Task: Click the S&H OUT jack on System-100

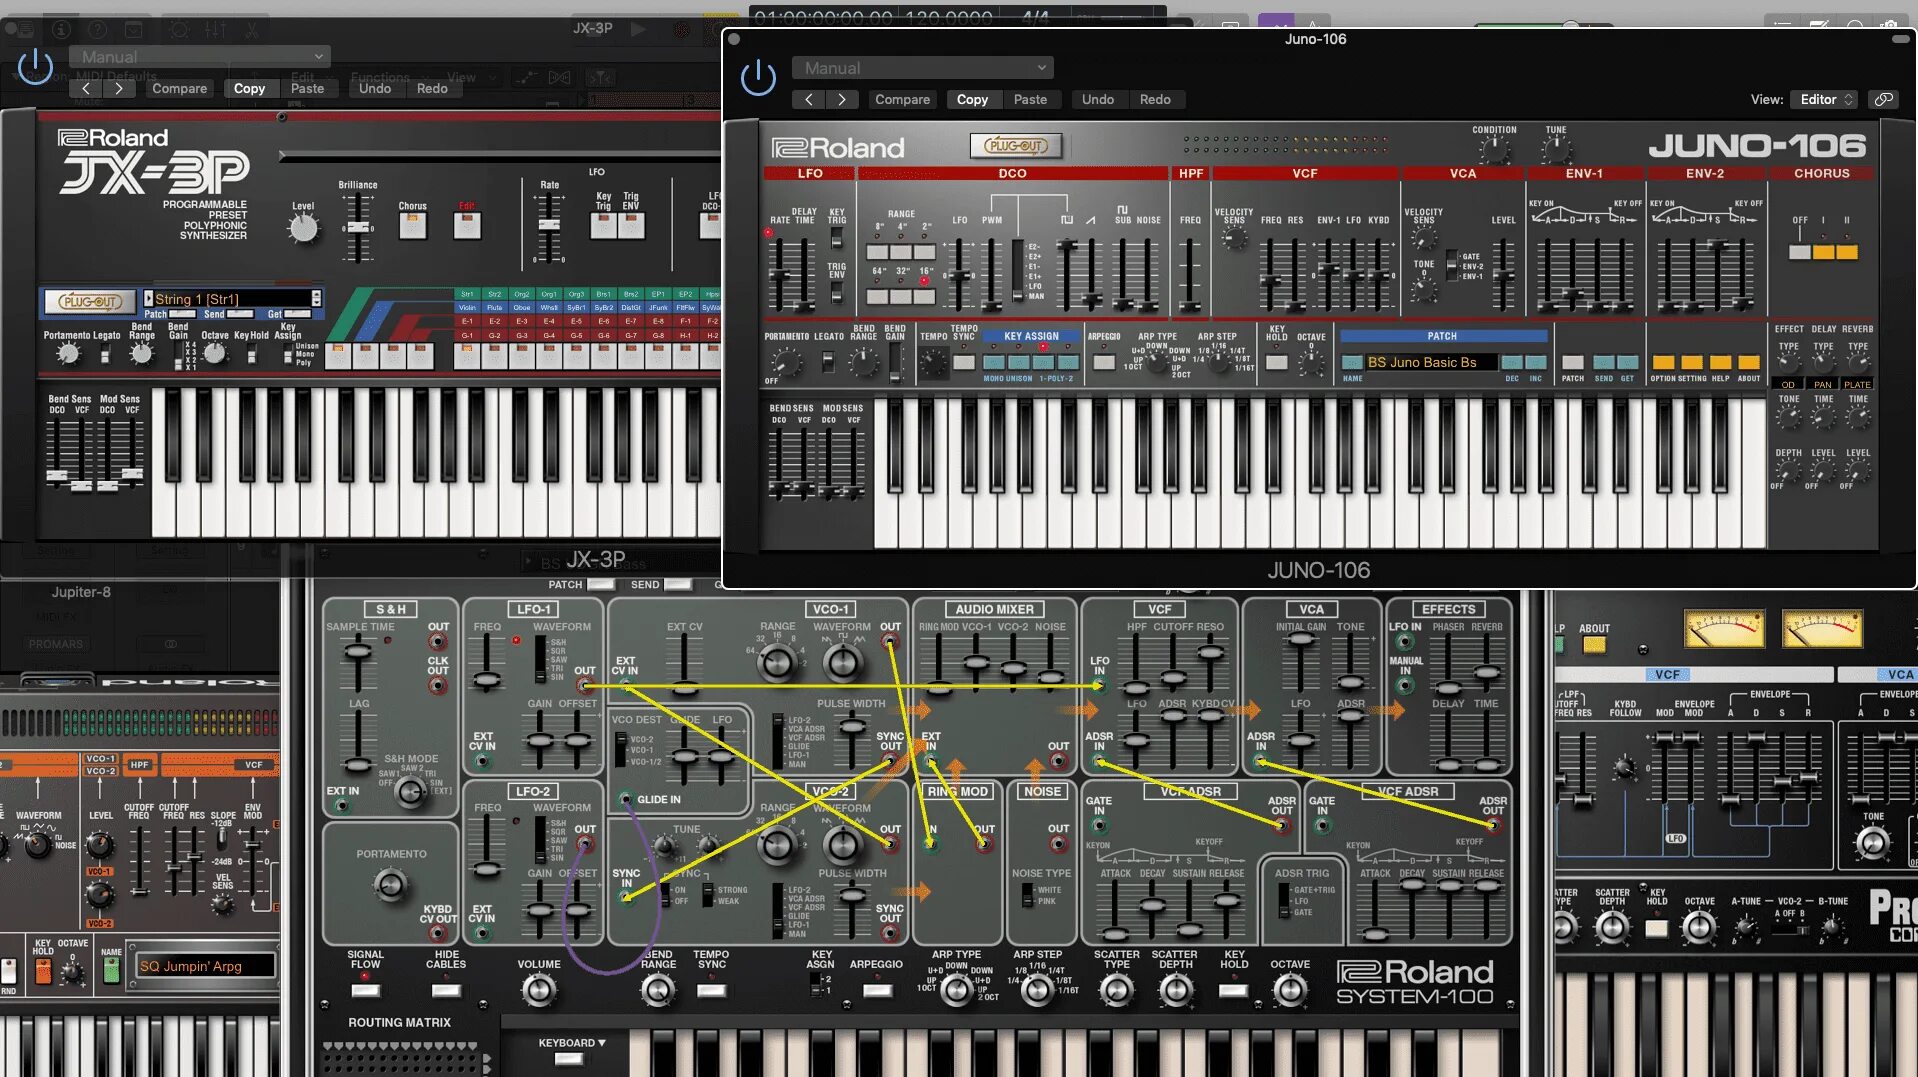Action: [438, 643]
